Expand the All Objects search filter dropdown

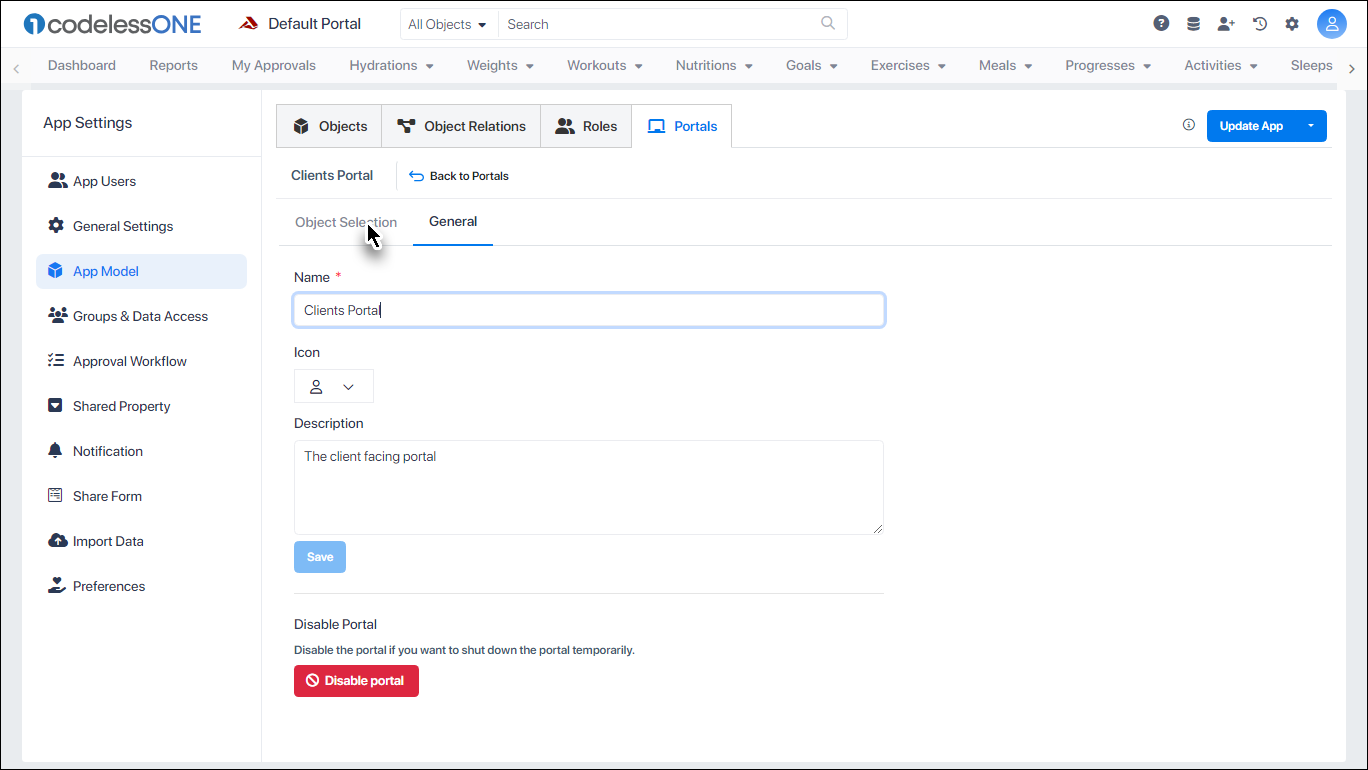[448, 23]
